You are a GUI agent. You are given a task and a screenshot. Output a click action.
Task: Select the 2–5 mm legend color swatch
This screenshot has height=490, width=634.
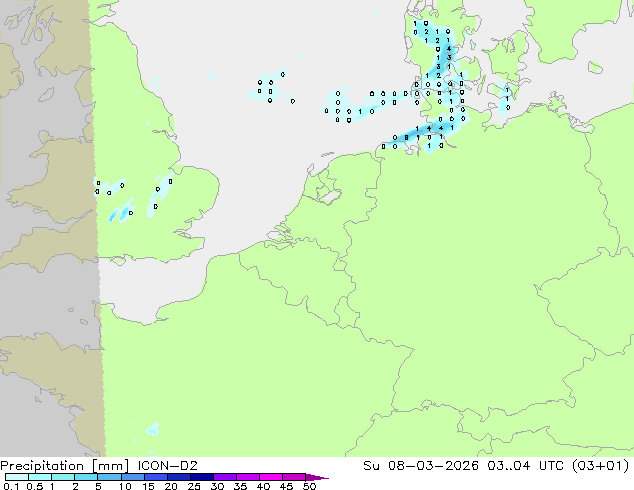(x=86, y=477)
